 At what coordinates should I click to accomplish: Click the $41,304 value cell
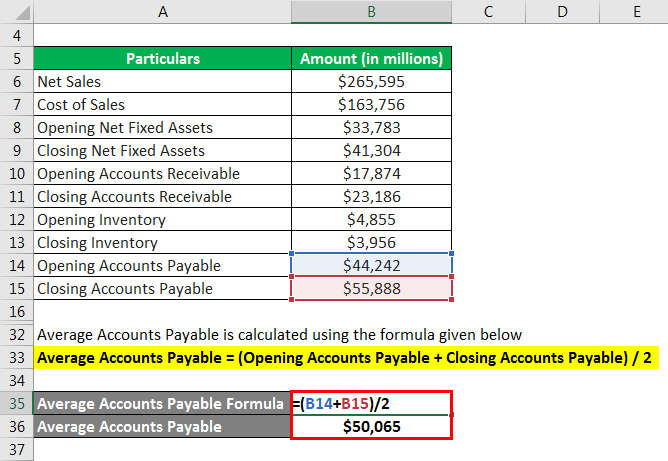tap(371, 150)
